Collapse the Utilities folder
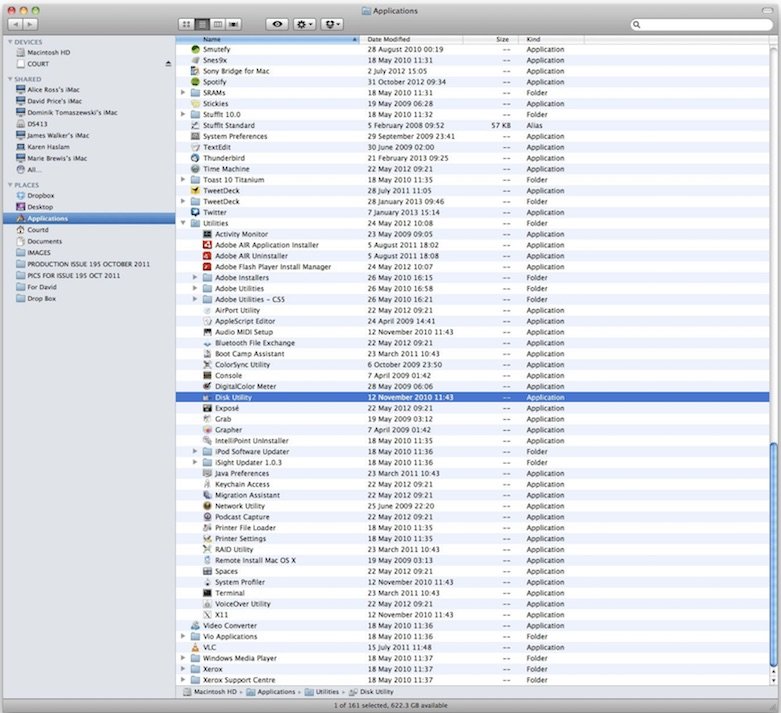The height and width of the screenshot is (713, 781). tap(183, 223)
